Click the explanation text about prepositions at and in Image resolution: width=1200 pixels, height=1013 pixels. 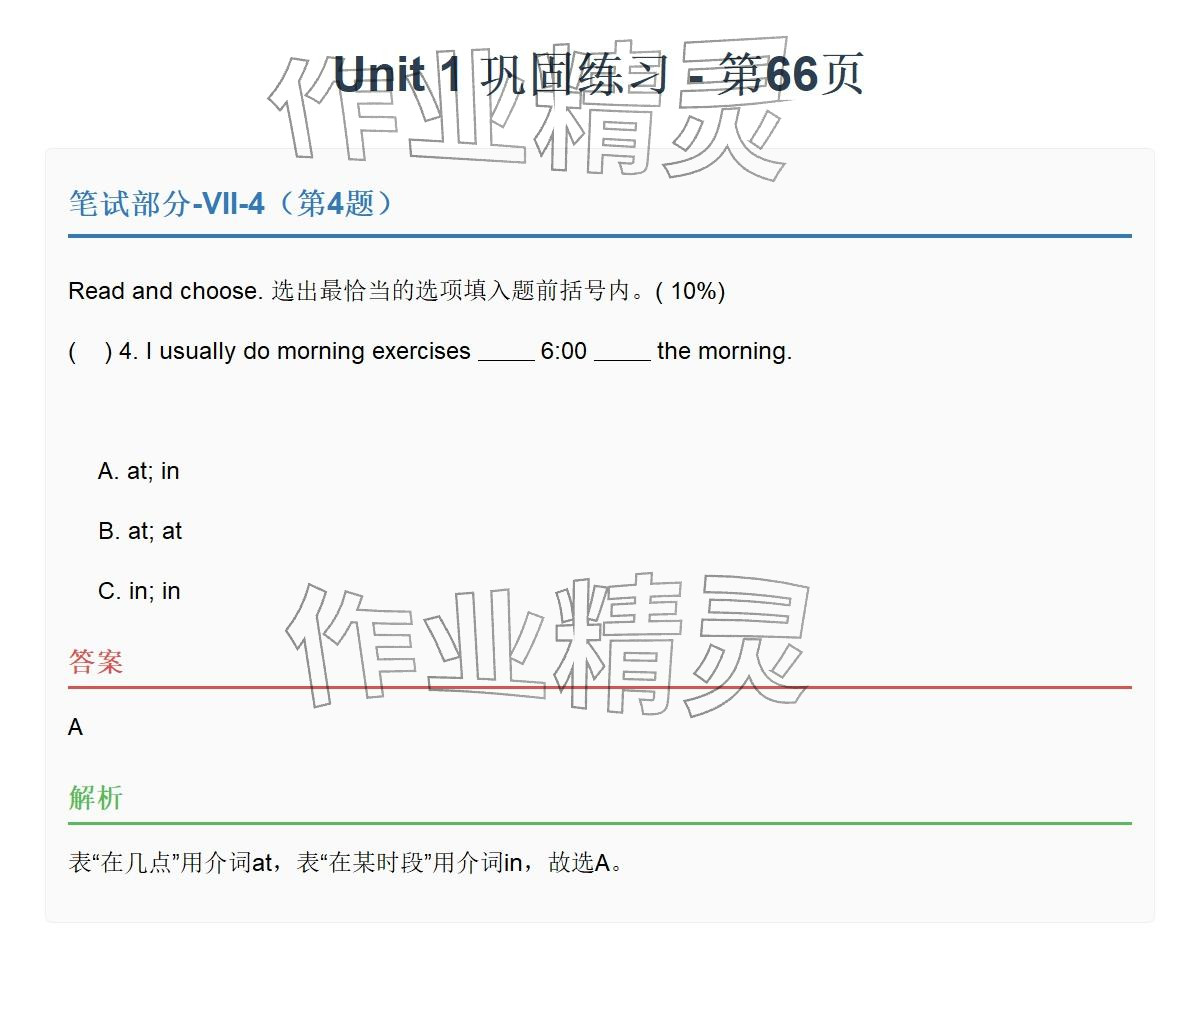(348, 863)
